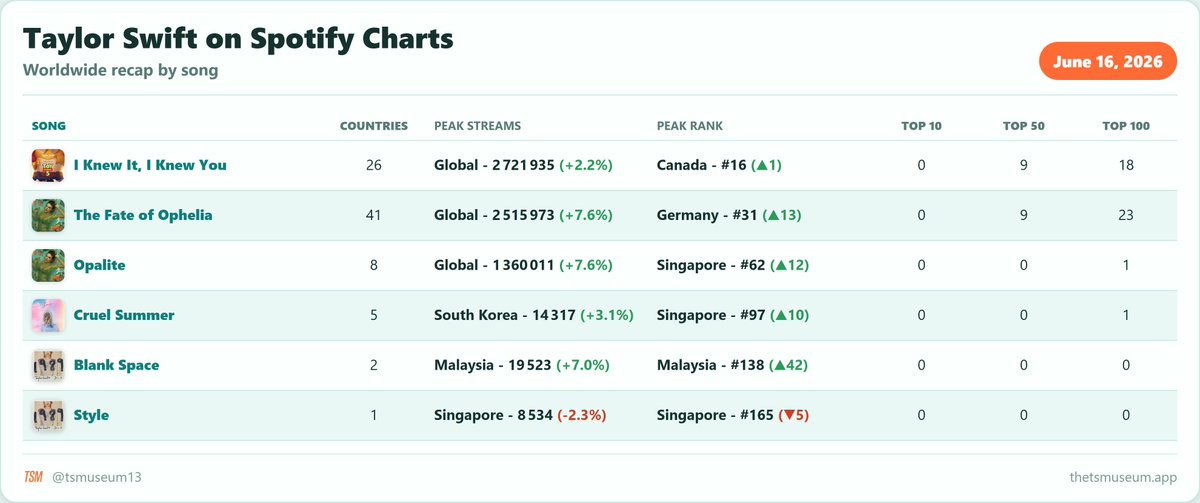The image size is (1200, 503).
Task: Click the Worldwide recap by song subtitle
Action: click(120, 71)
